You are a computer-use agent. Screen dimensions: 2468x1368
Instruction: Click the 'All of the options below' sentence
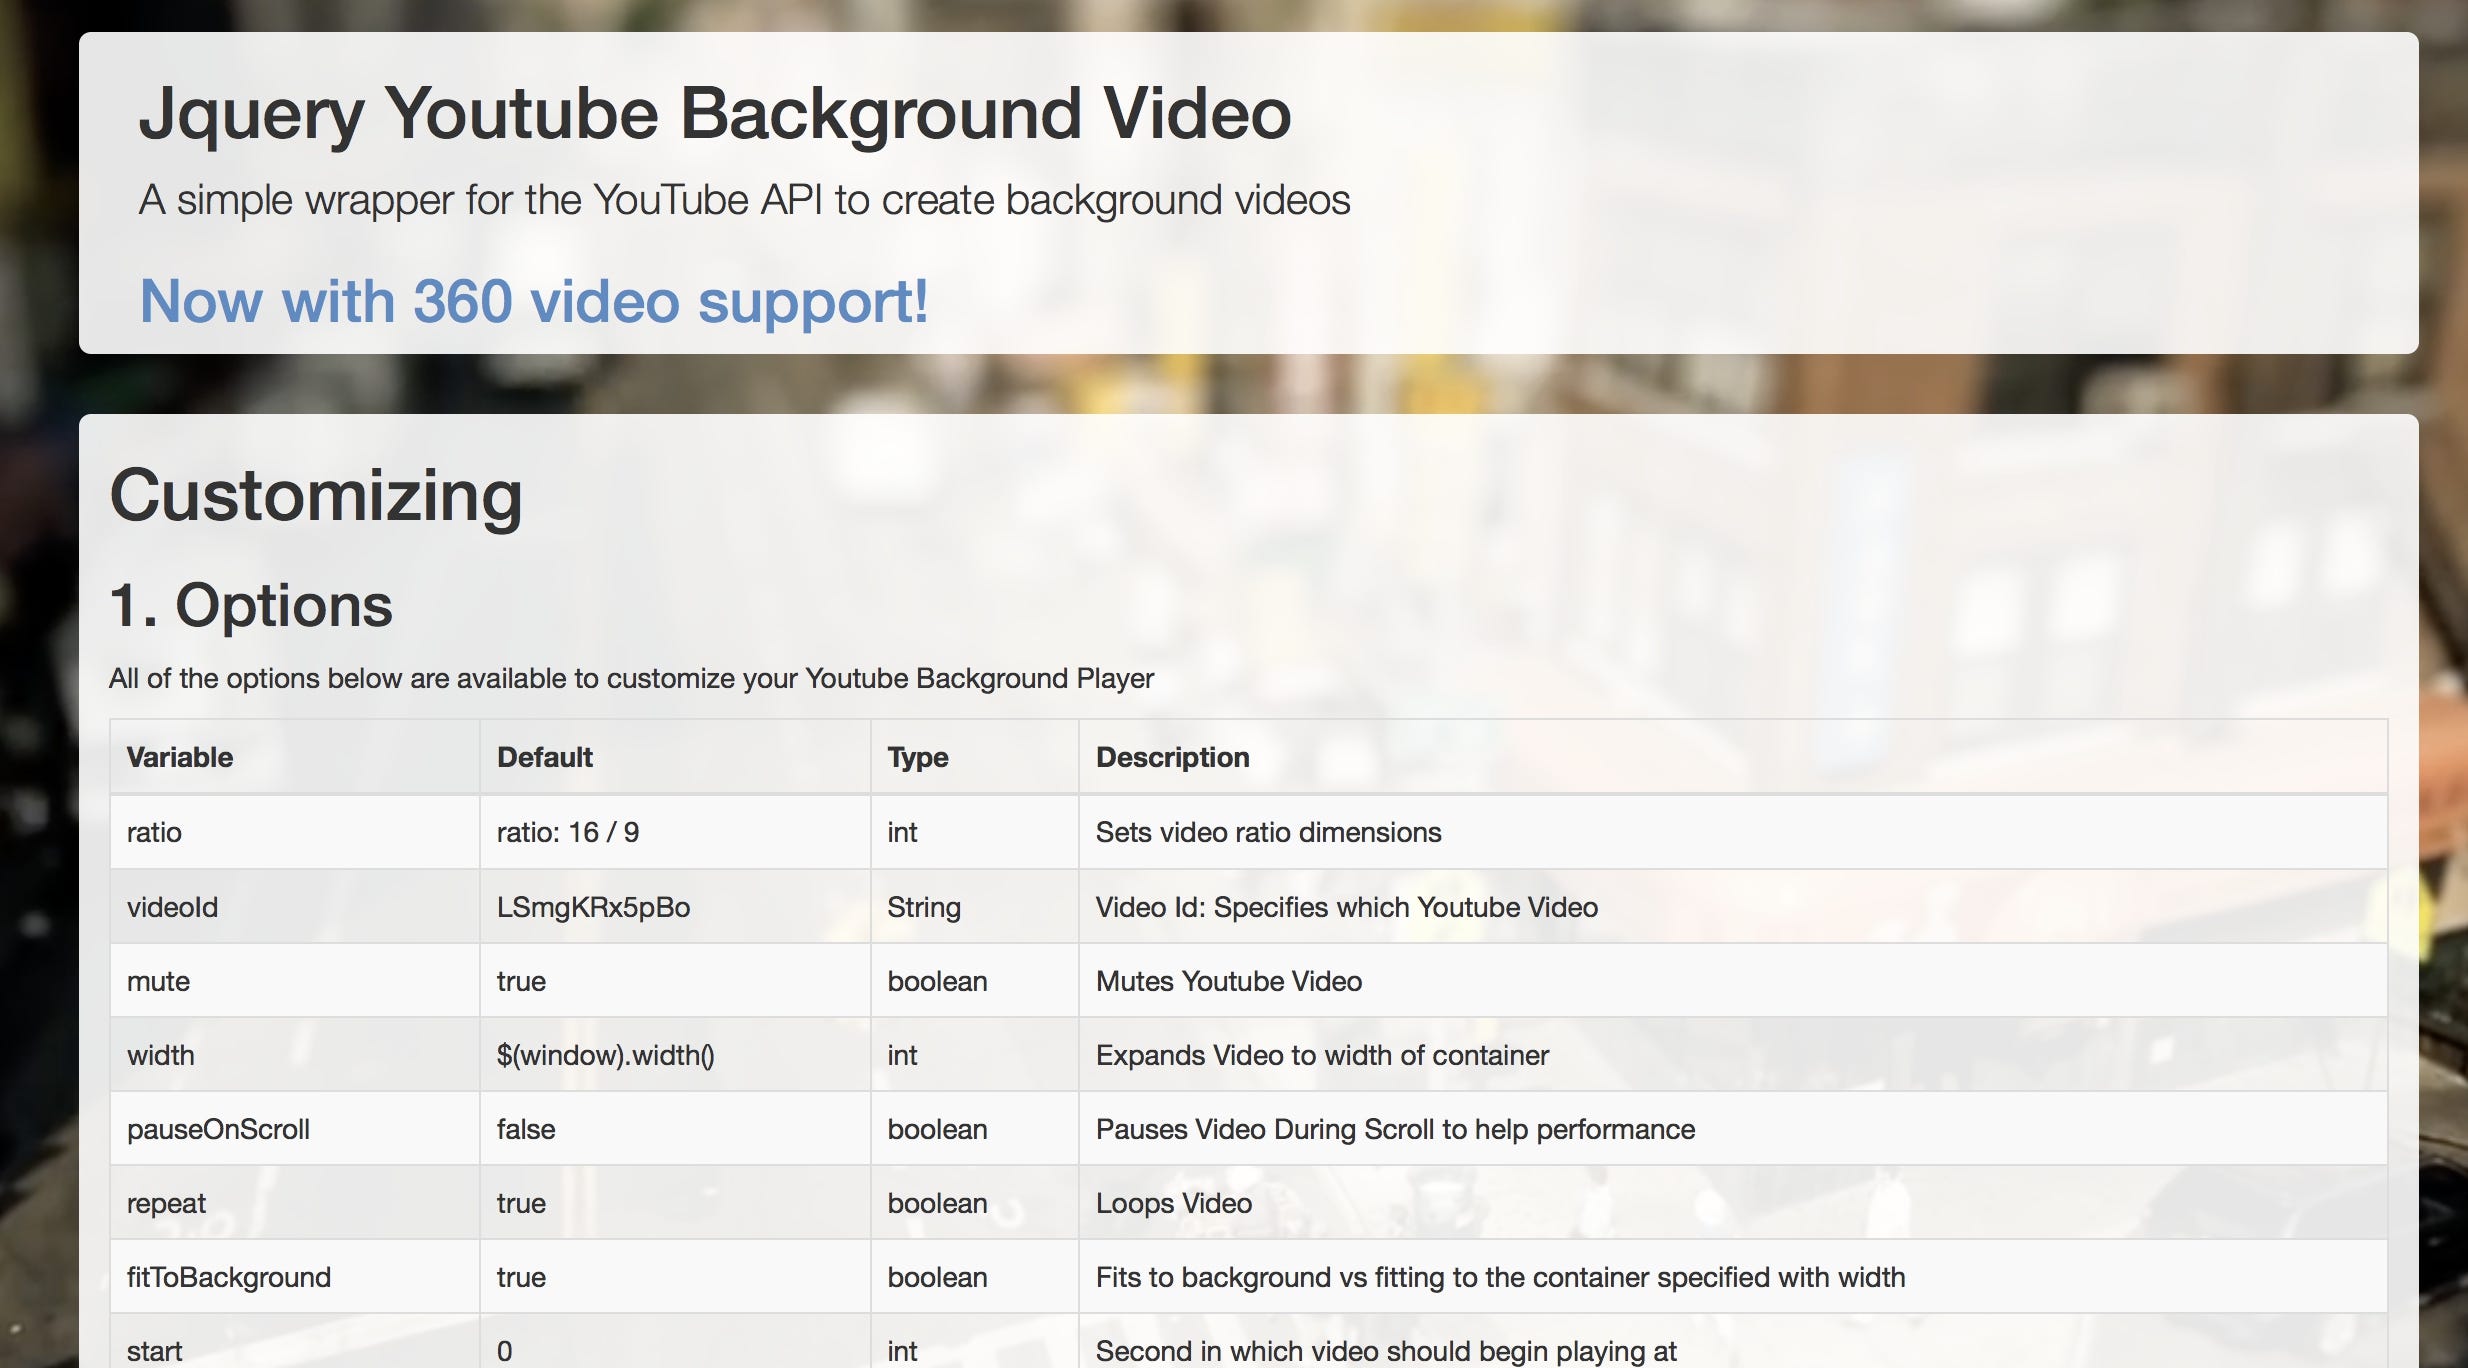(631, 678)
